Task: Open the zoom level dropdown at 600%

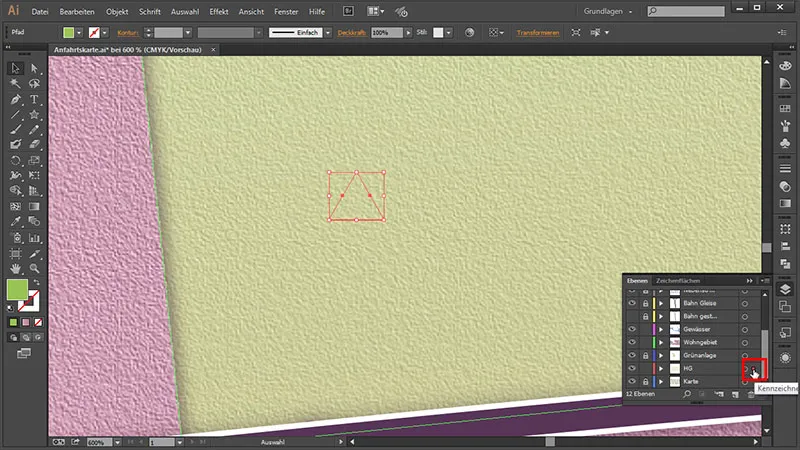Action: click(x=117, y=442)
